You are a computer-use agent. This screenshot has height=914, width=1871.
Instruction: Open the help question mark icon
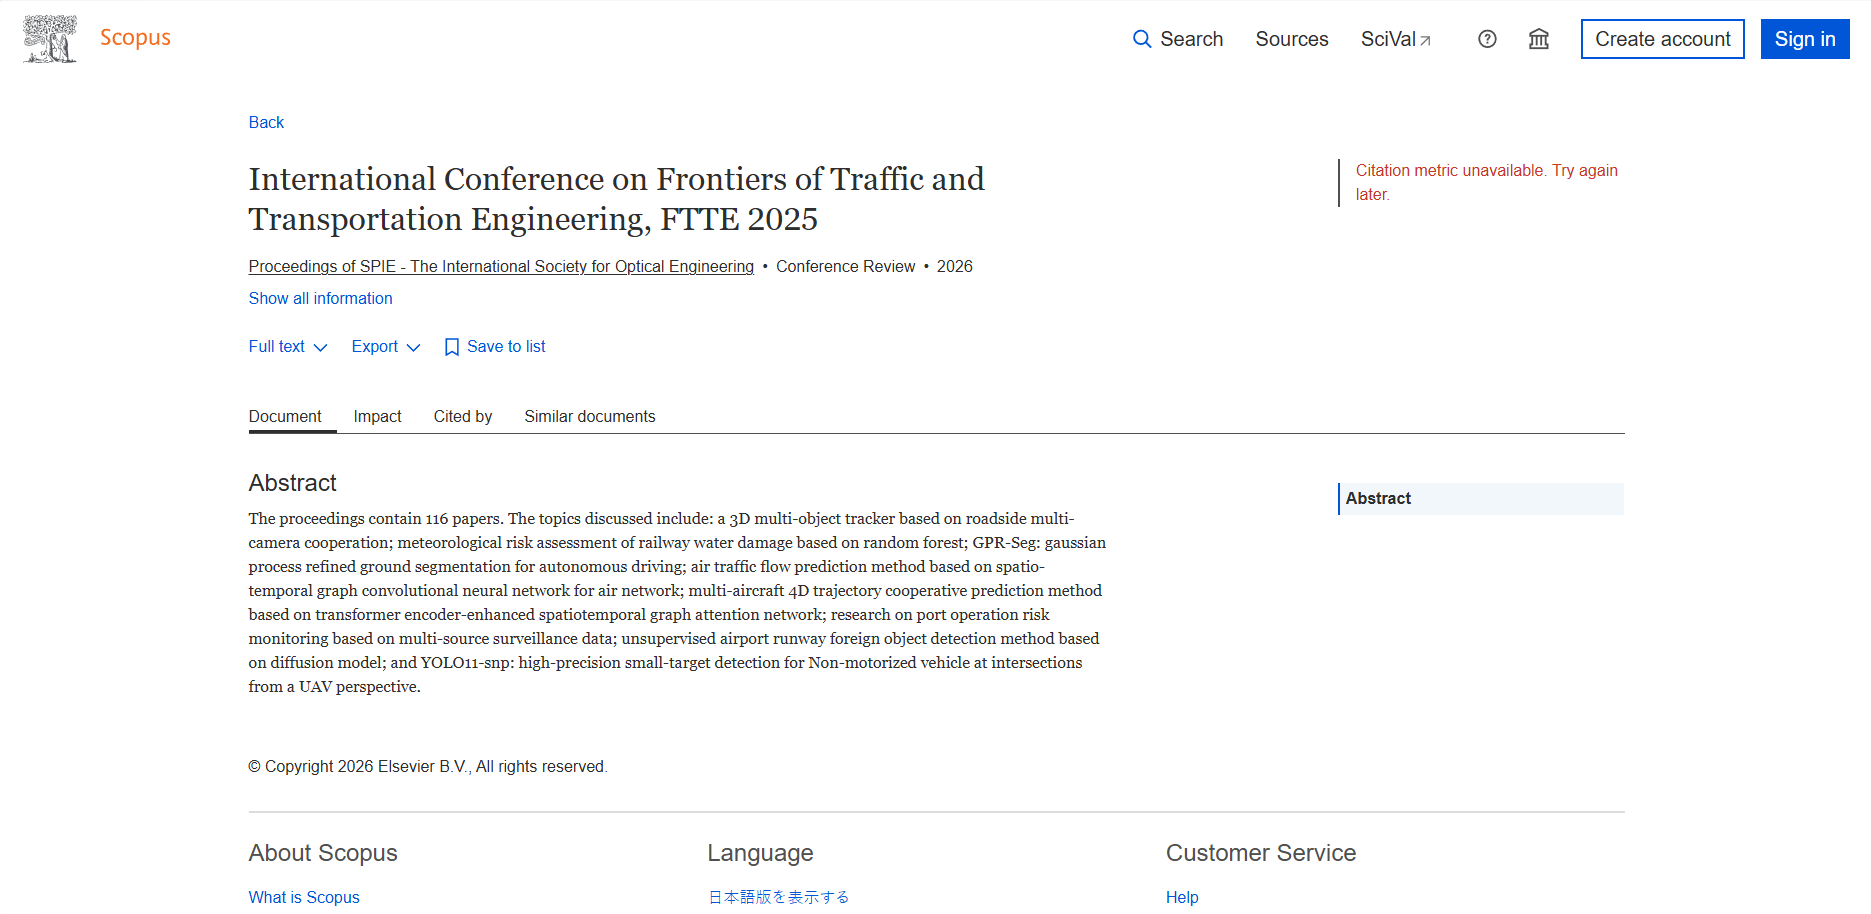pyautogui.click(x=1487, y=39)
